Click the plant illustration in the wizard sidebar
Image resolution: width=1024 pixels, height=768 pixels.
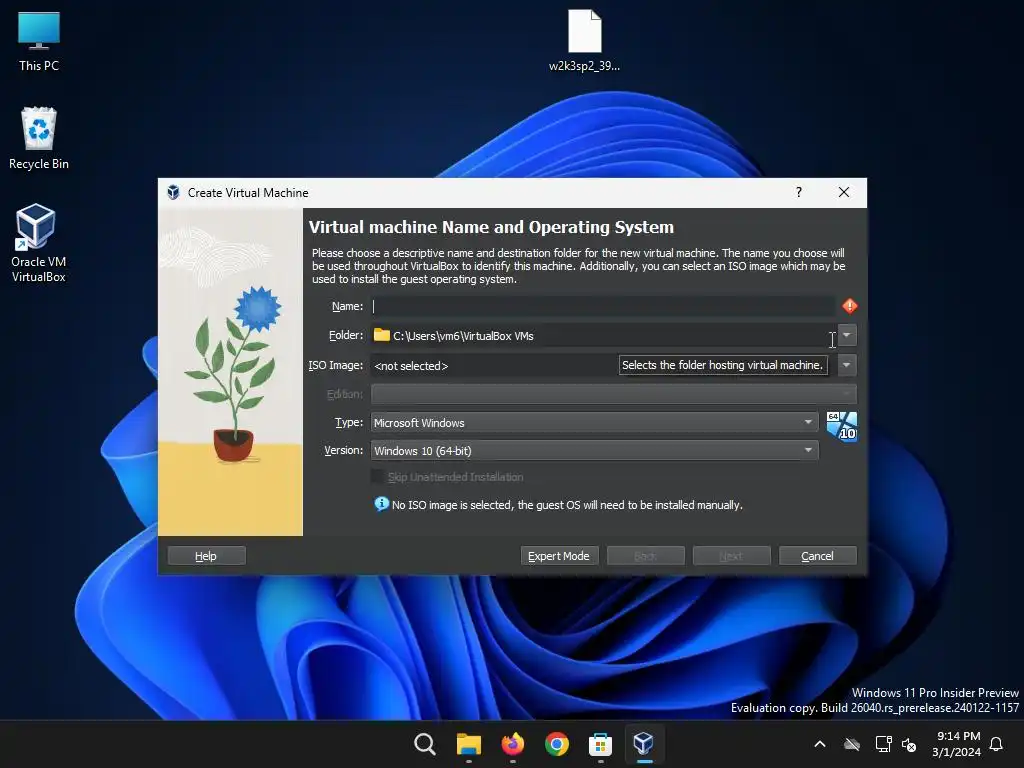pyautogui.click(x=231, y=372)
